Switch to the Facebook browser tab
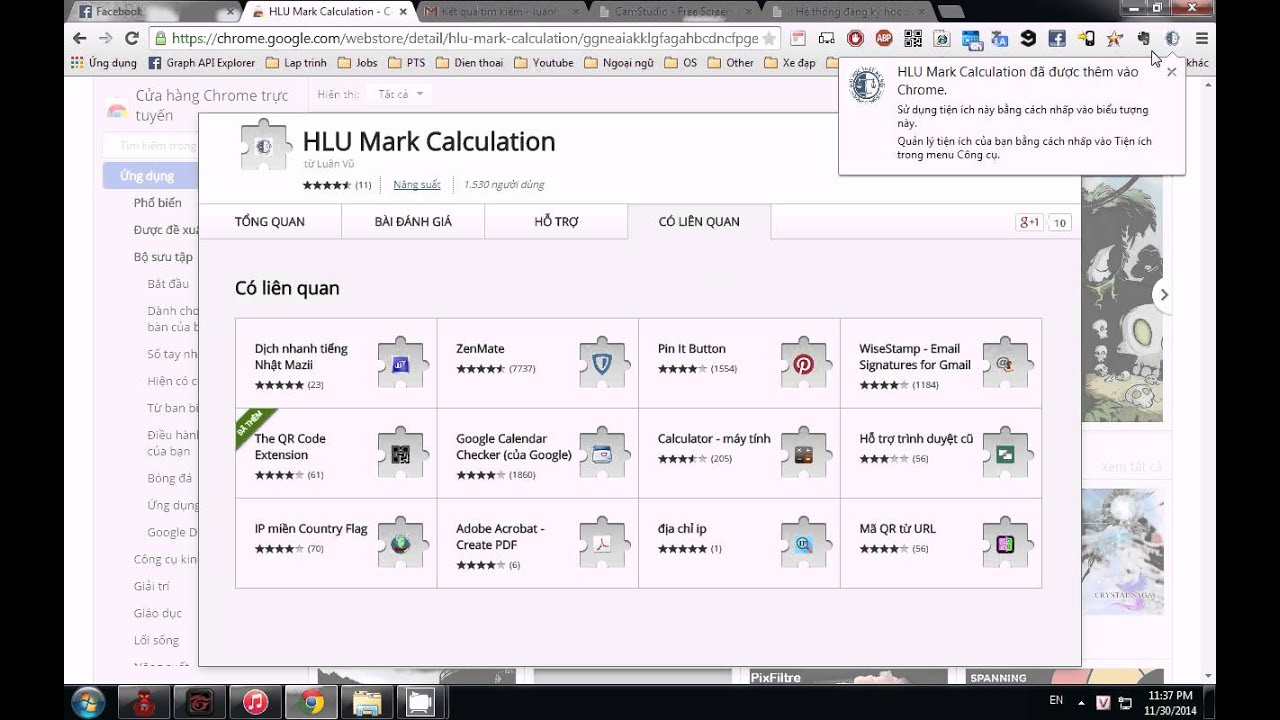Image resolution: width=1280 pixels, height=720 pixels. [152, 12]
